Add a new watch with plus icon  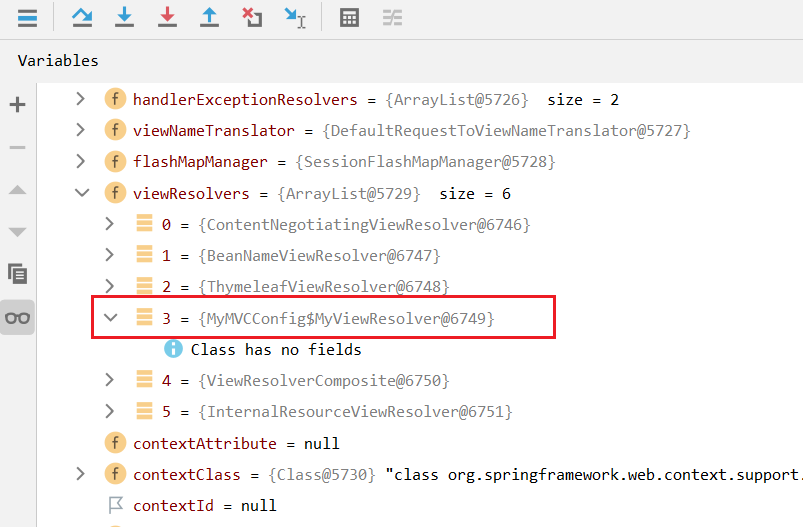click(x=18, y=105)
